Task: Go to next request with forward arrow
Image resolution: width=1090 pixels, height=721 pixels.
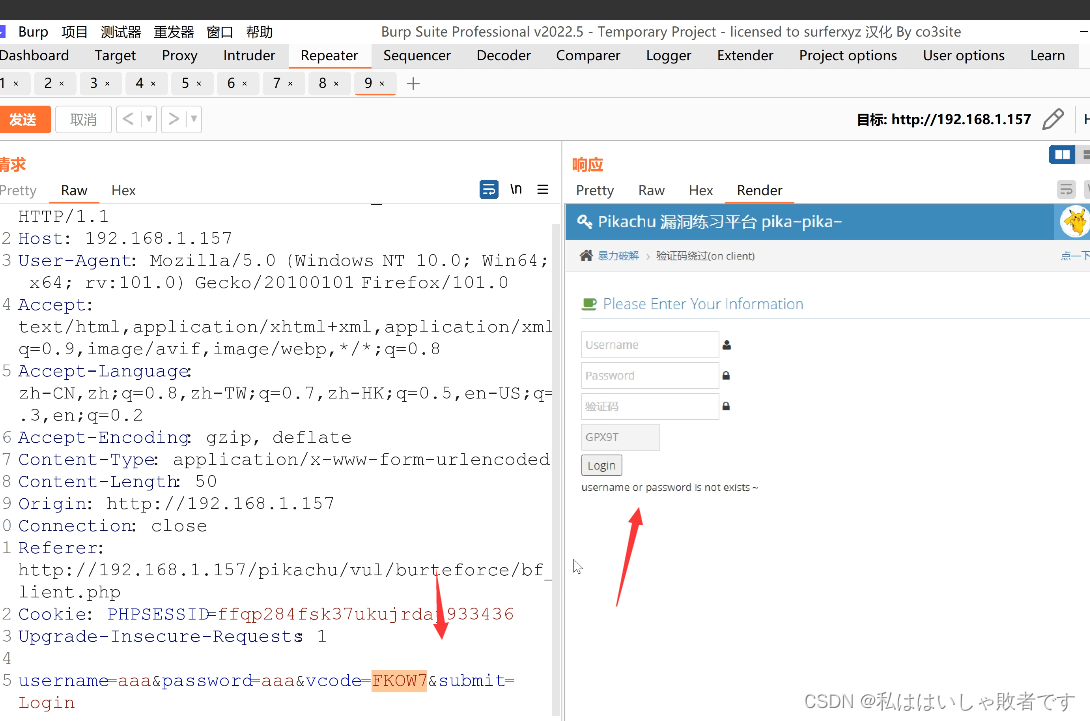Action: (x=174, y=120)
